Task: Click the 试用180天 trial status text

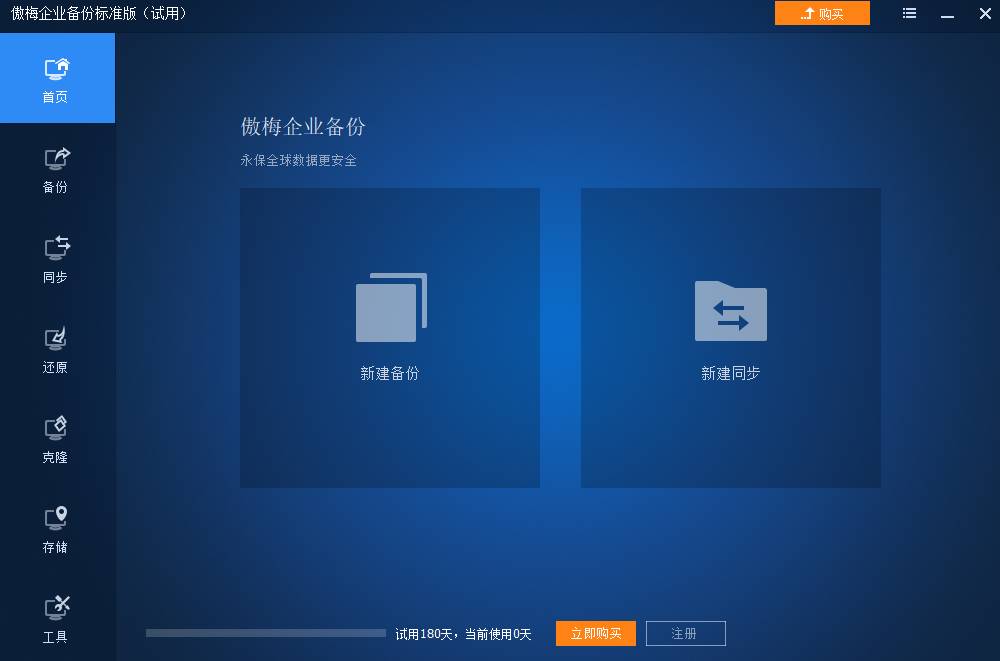Action: pos(463,634)
